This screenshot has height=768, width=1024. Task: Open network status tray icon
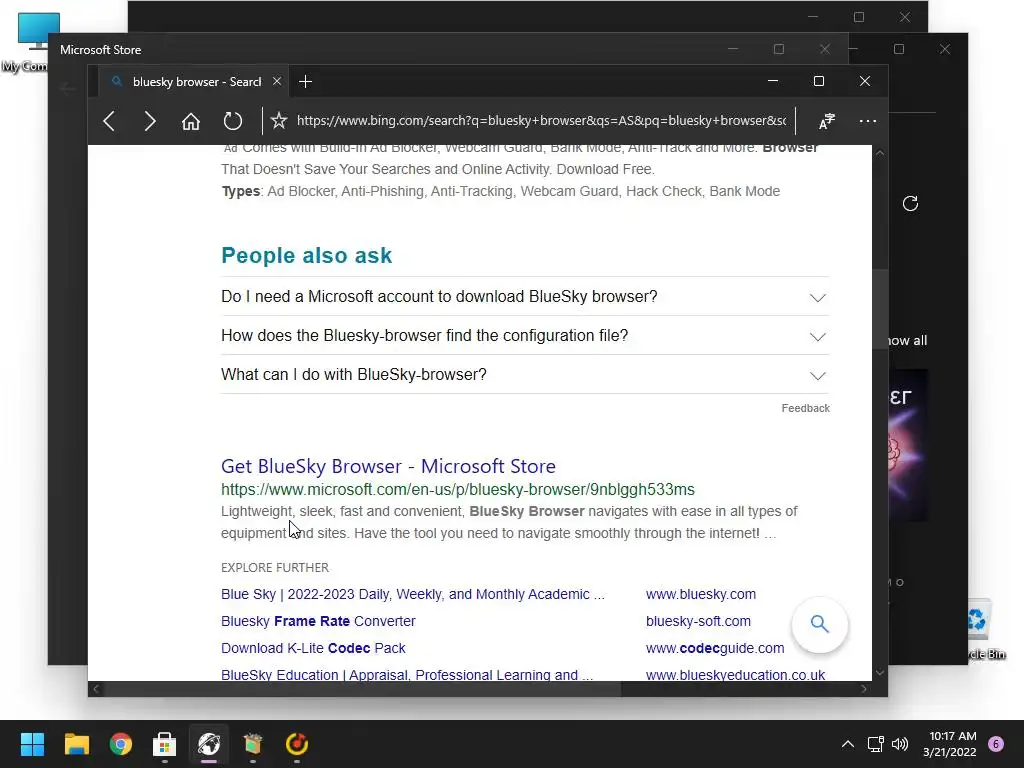[x=875, y=744]
